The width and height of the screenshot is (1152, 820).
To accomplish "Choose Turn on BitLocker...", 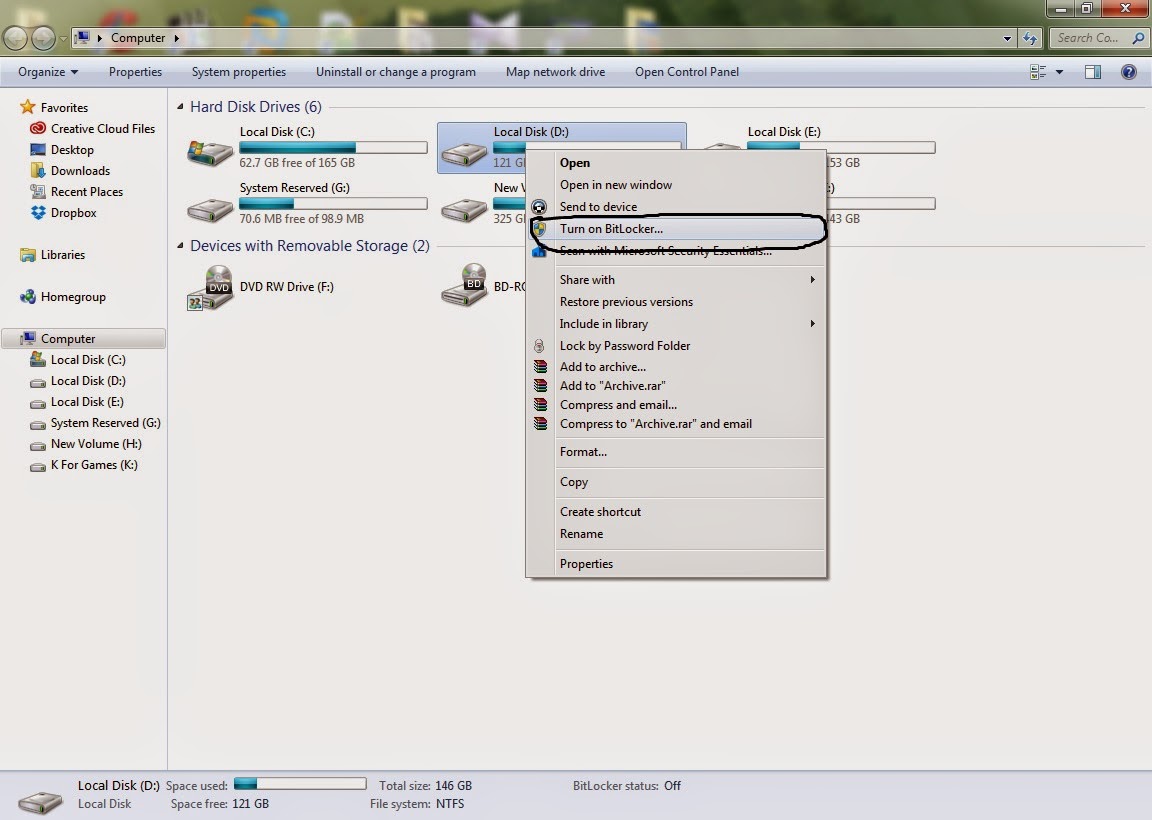I will point(677,229).
